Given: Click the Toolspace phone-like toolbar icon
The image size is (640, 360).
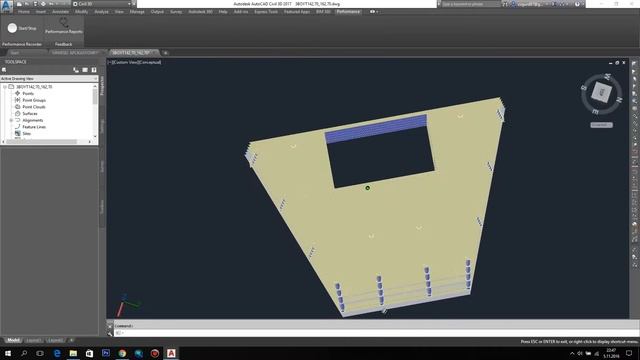Looking at the screenshot, I should (x=76, y=70).
